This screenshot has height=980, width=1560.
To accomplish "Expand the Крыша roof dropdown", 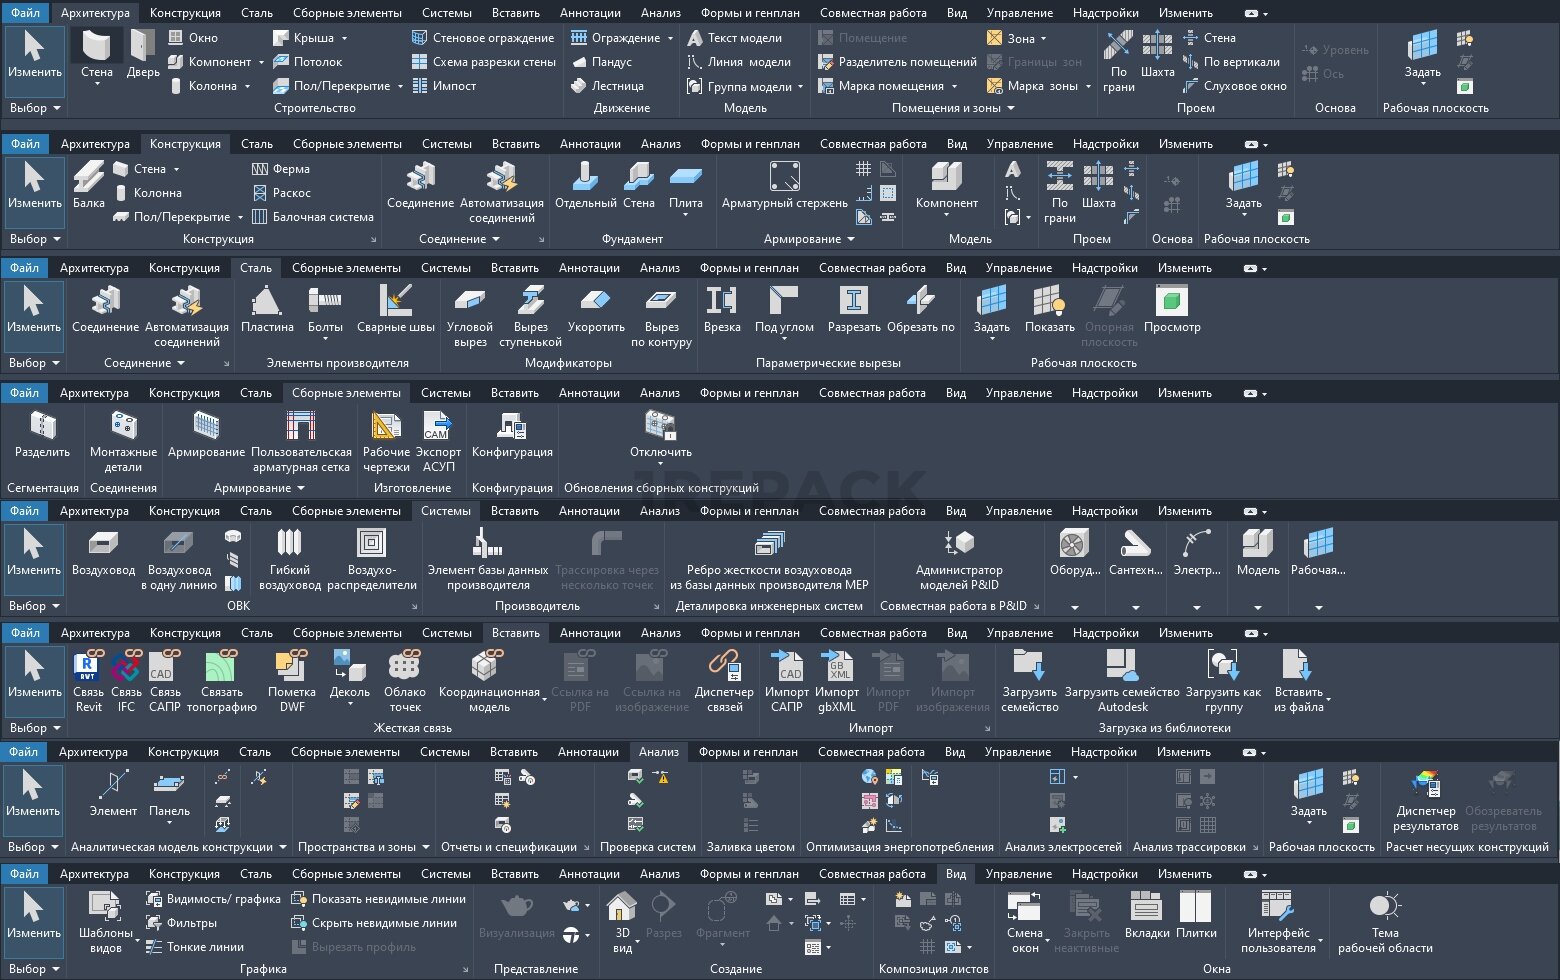I will (x=344, y=38).
